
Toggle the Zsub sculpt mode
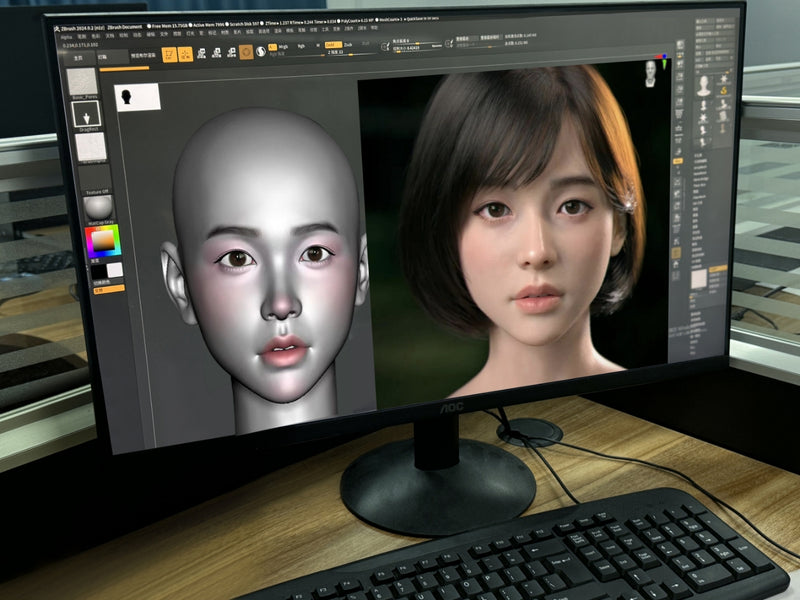[346, 45]
